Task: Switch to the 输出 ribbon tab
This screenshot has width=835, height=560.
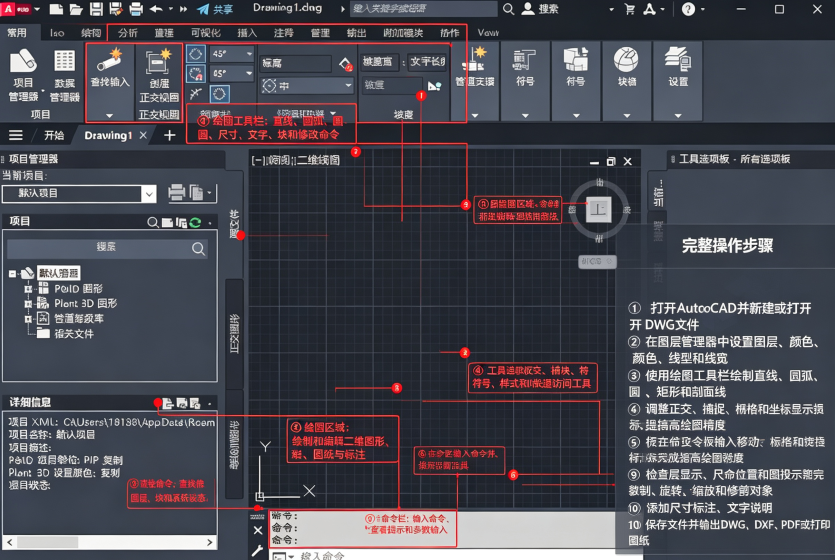Action: click(356, 33)
